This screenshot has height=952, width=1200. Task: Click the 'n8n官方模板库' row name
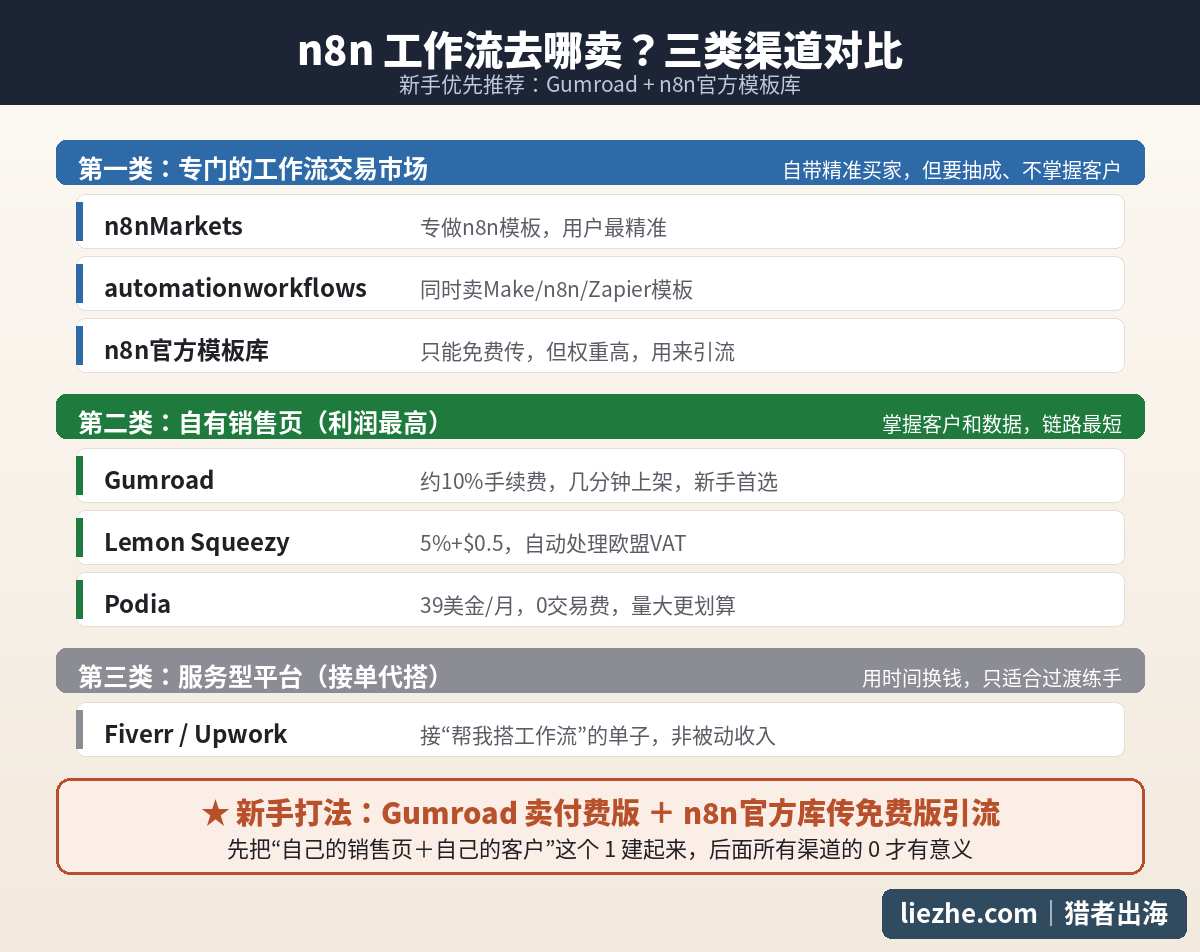click(x=186, y=351)
